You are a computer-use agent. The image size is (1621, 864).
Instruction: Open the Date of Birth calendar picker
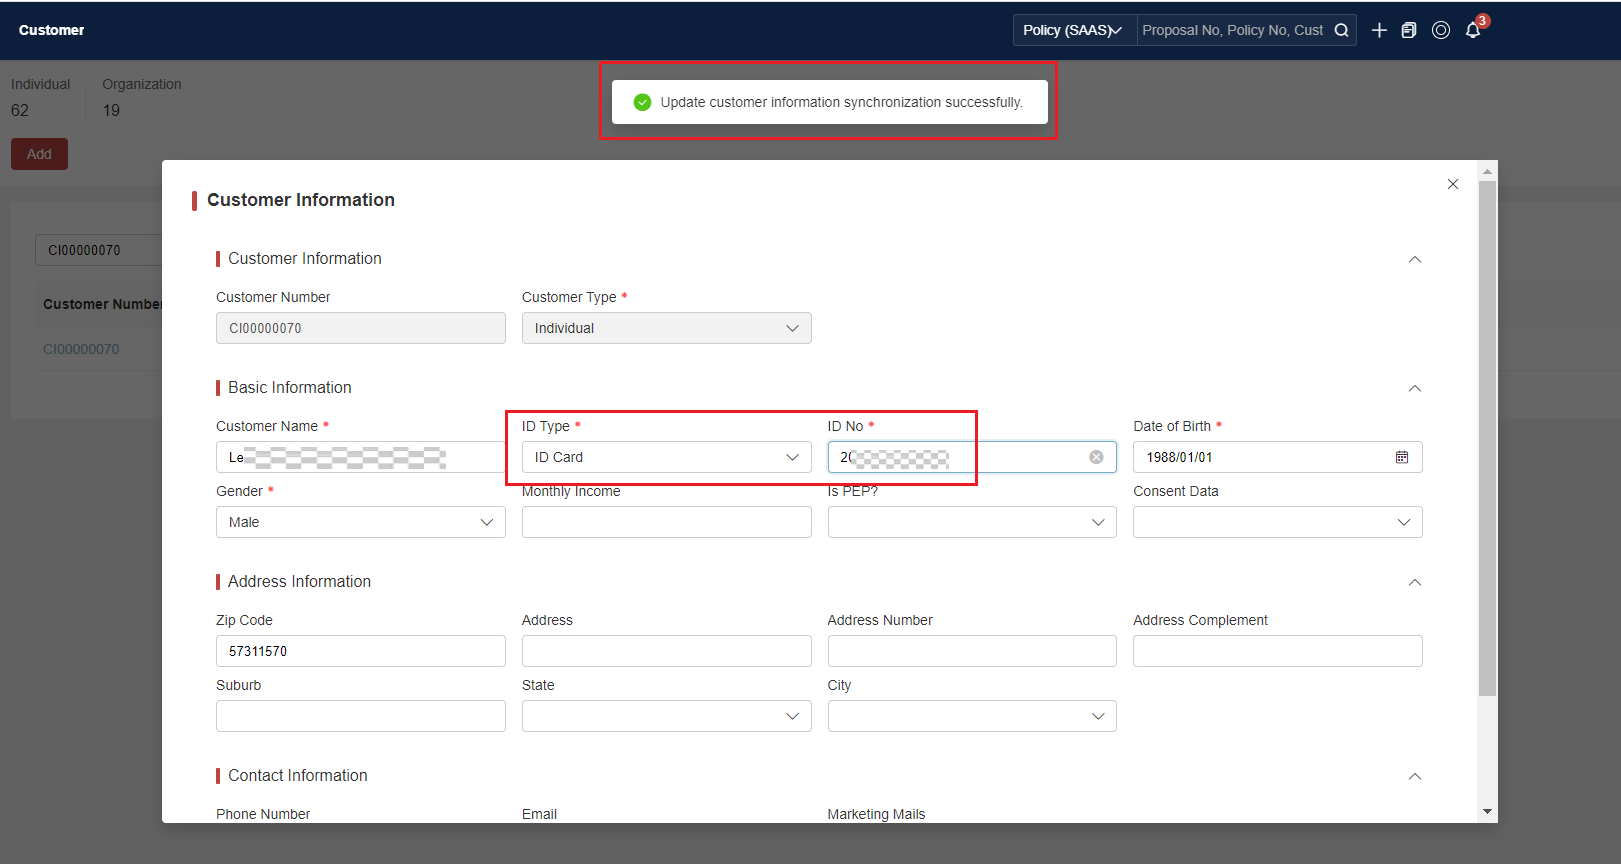tap(1402, 457)
